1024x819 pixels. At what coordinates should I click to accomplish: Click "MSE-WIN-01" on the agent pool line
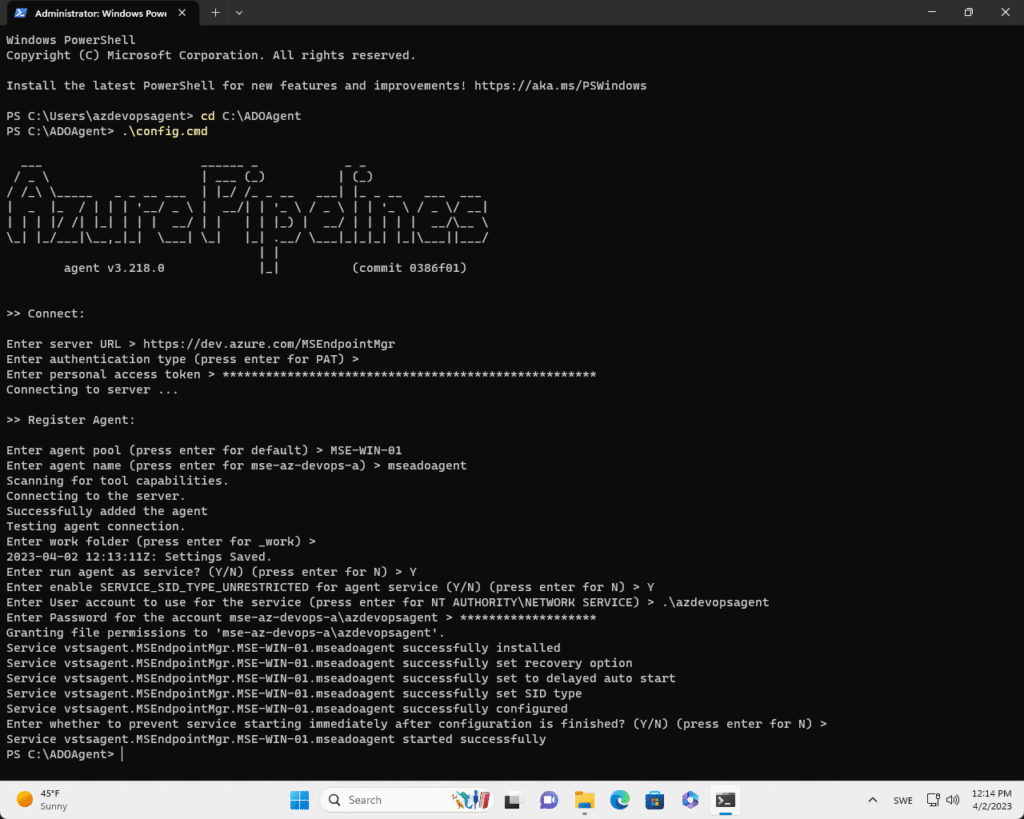click(x=366, y=450)
